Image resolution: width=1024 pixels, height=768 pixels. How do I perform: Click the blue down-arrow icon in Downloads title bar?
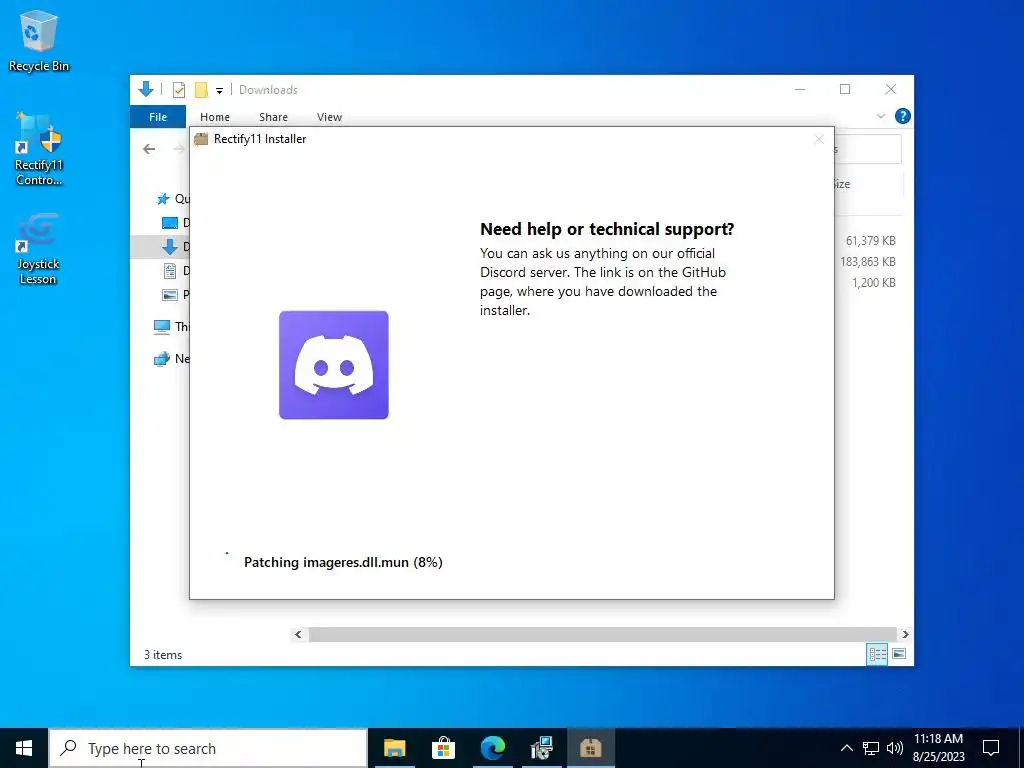146,89
